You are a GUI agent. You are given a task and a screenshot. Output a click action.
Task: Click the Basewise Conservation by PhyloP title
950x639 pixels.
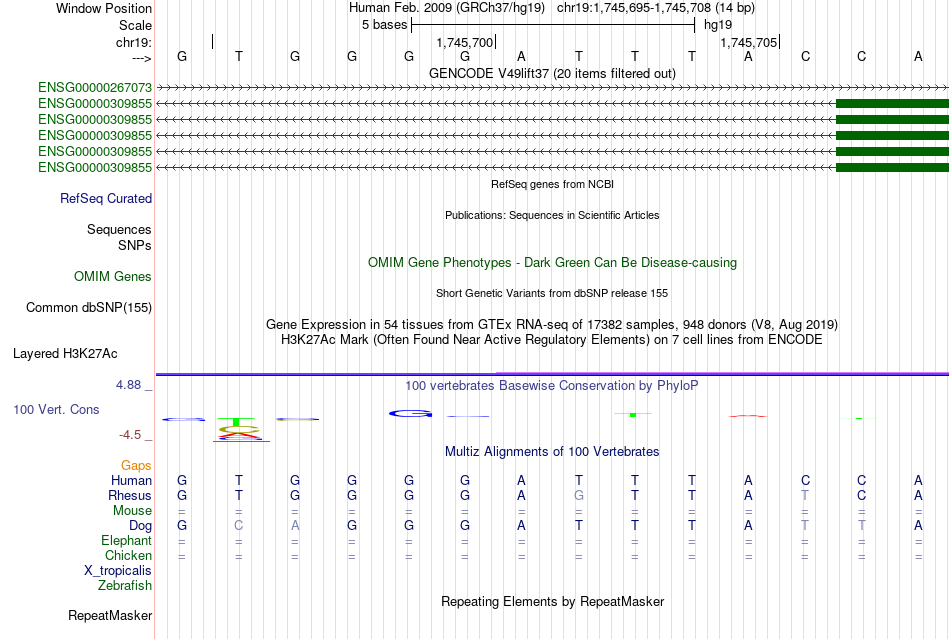(552, 386)
